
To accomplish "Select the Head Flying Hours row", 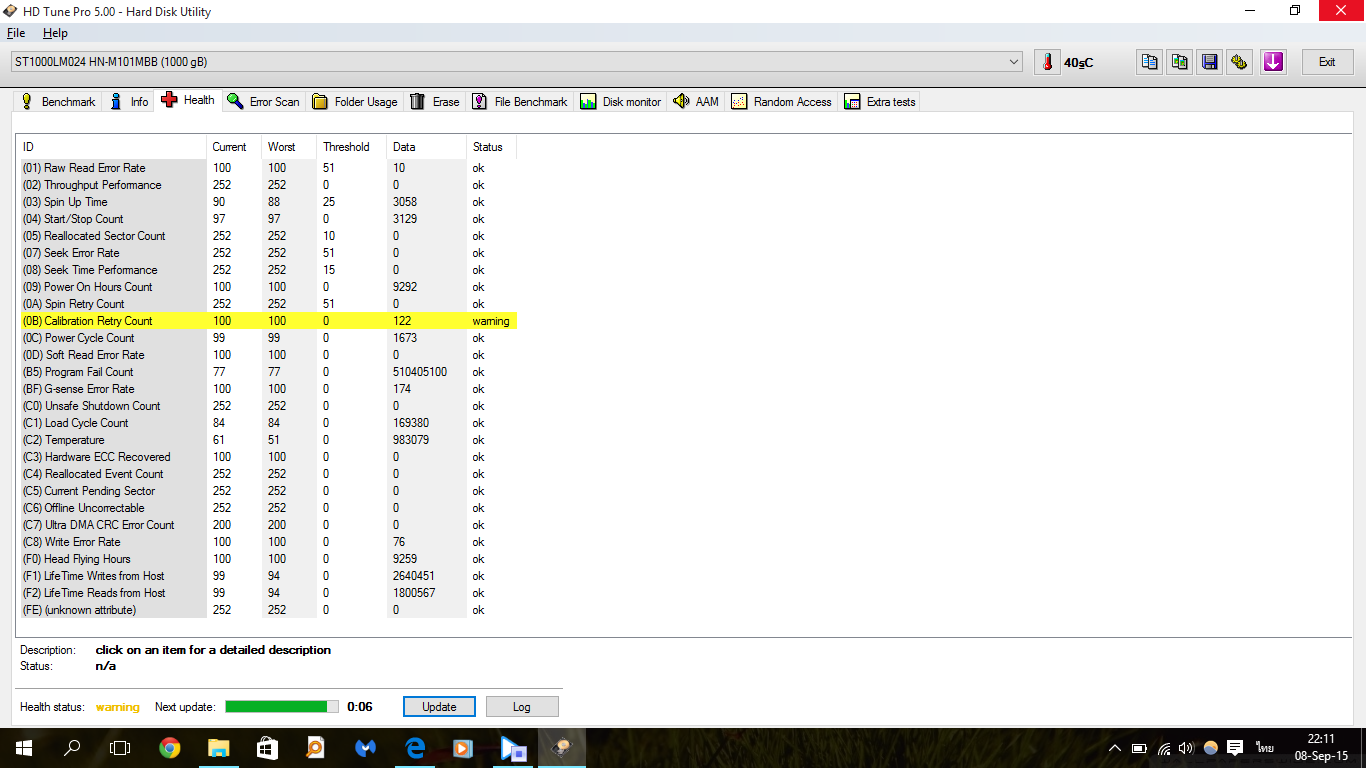I will (x=269, y=559).
